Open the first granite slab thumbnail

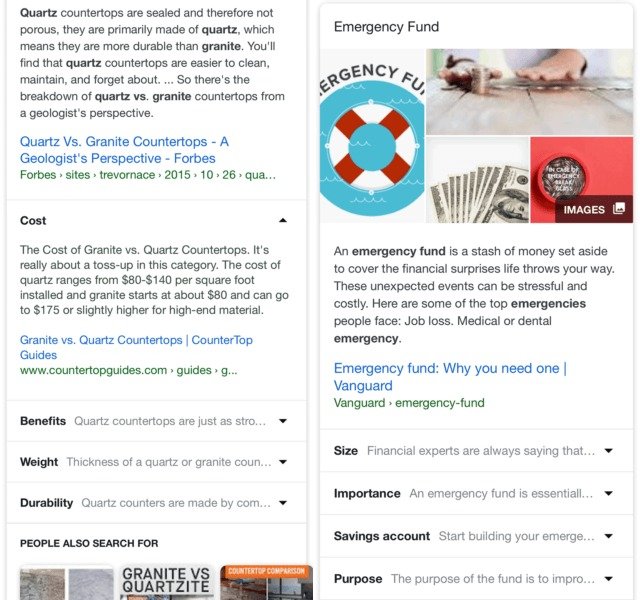tap(64, 583)
